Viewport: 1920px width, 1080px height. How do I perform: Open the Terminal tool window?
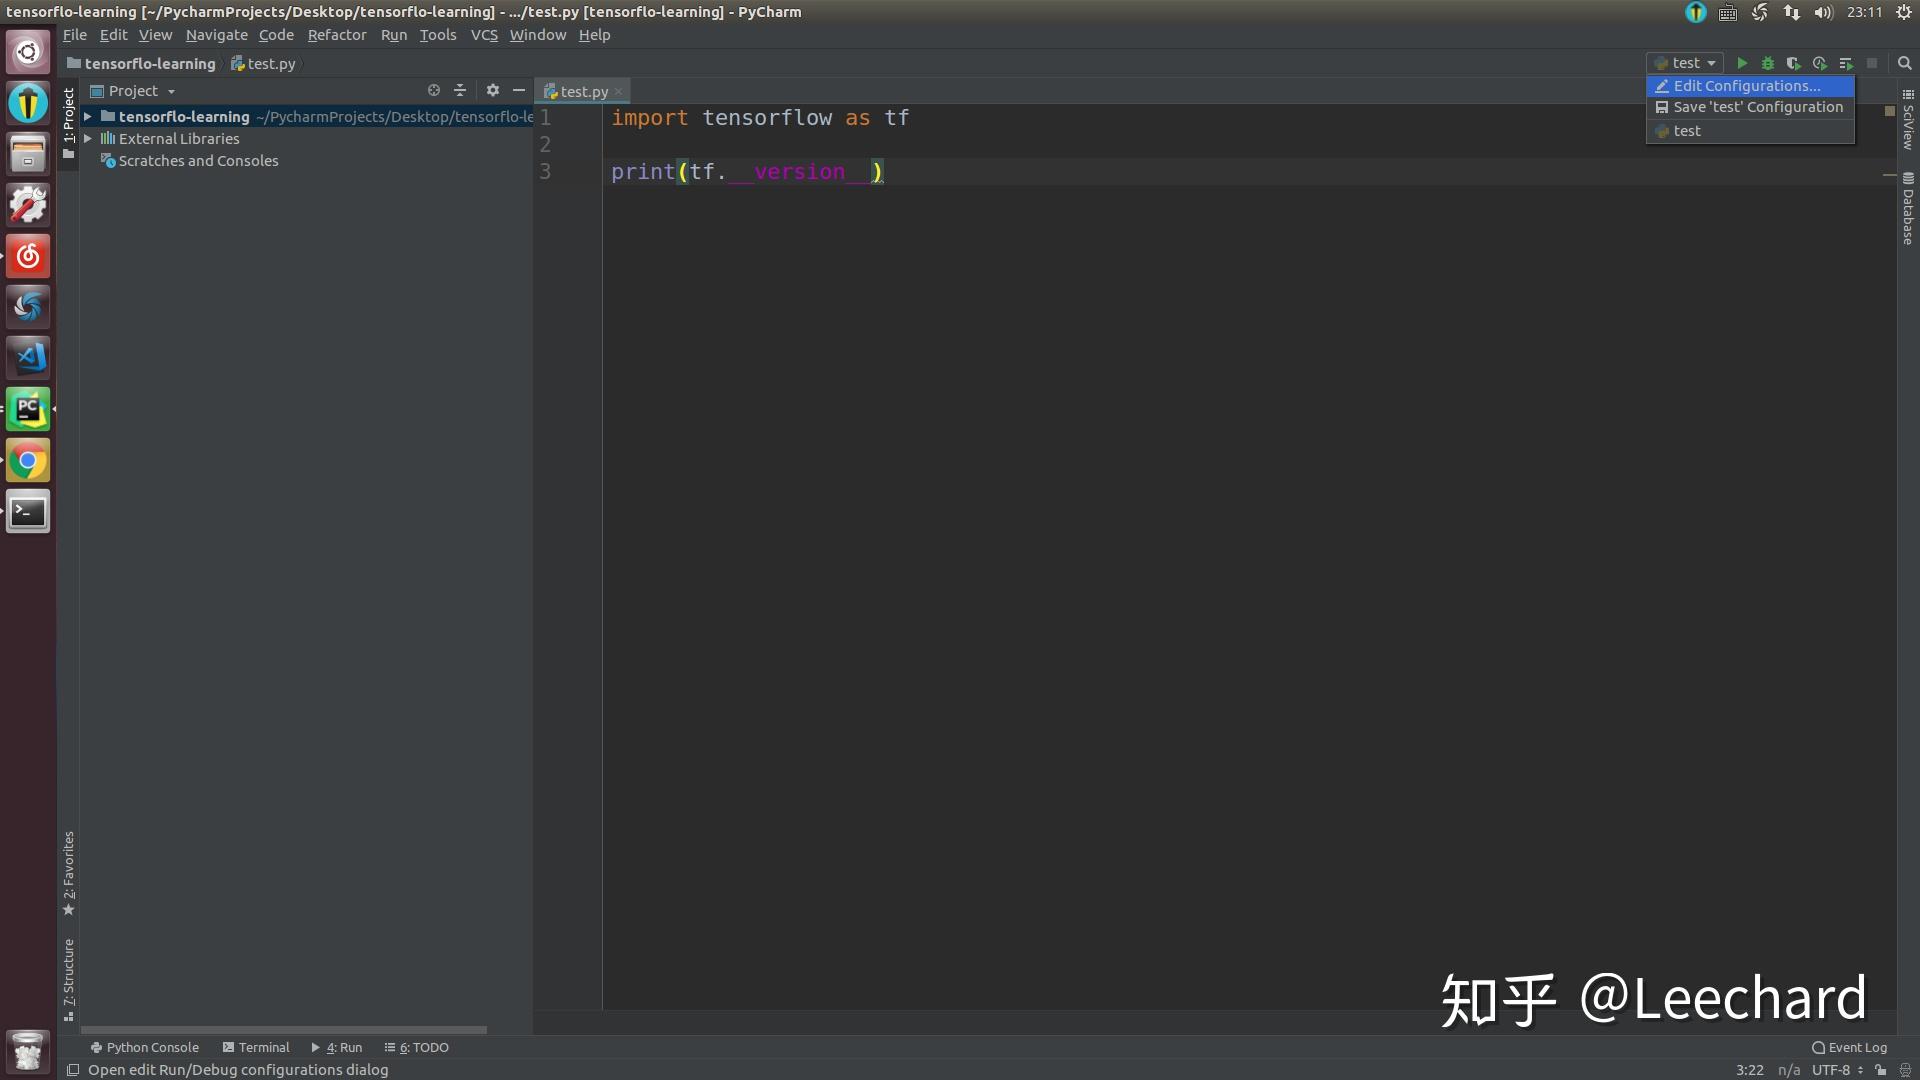point(256,1047)
